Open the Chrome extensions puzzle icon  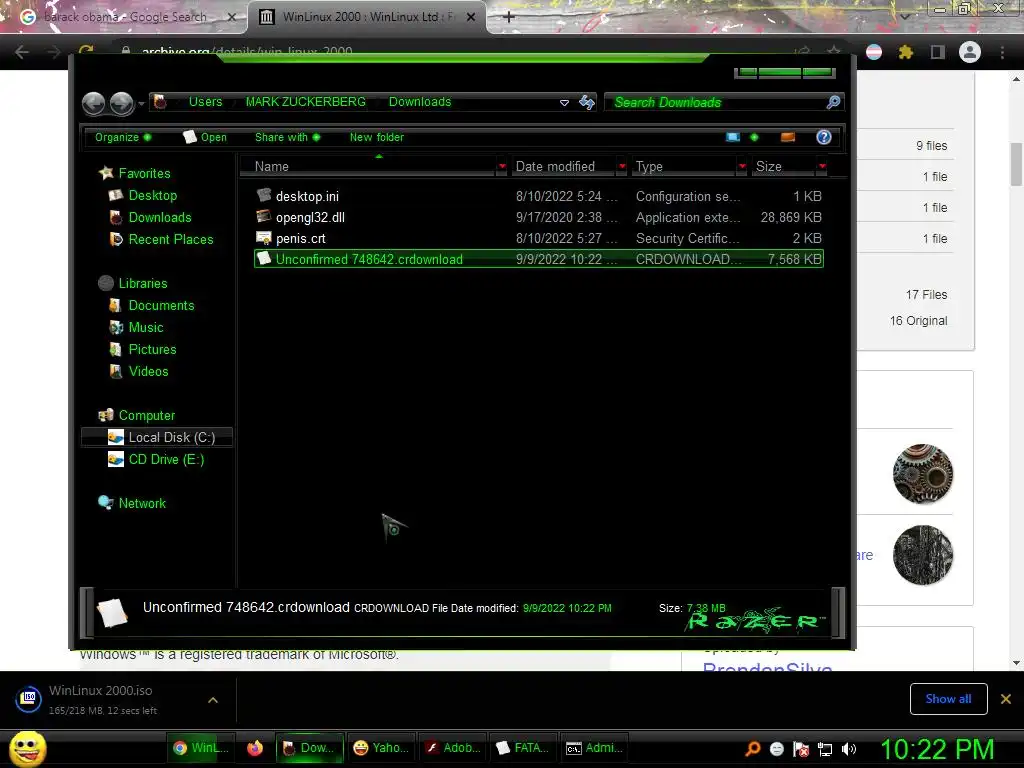click(905, 52)
